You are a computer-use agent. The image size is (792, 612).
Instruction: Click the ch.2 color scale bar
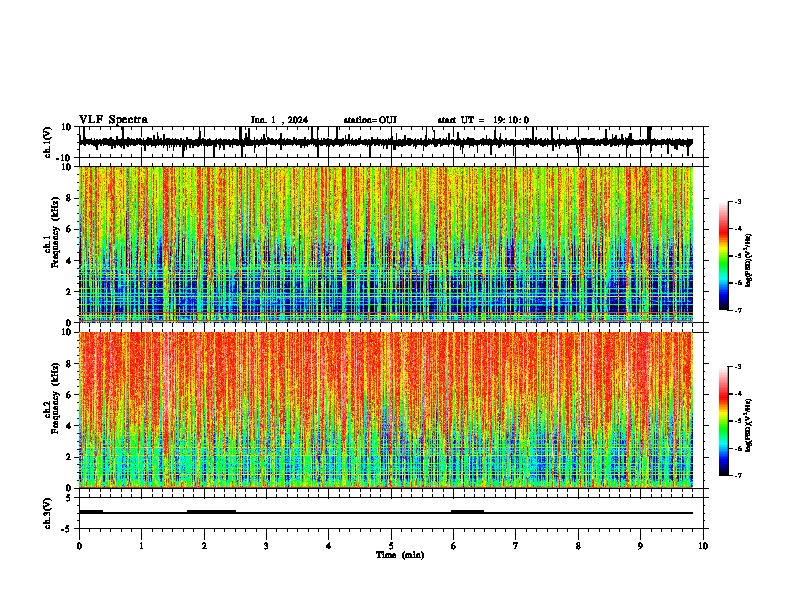coord(723,421)
